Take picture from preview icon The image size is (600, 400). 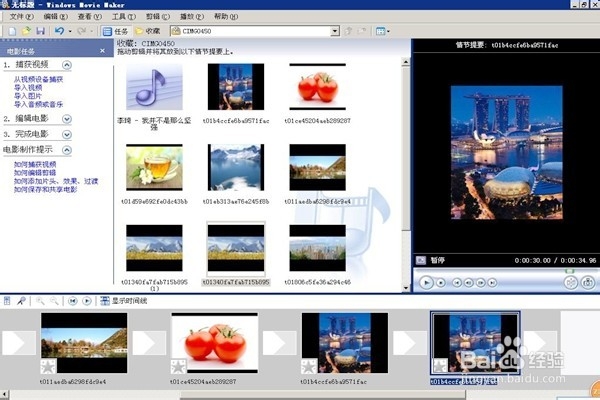pyautogui.click(x=588, y=283)
